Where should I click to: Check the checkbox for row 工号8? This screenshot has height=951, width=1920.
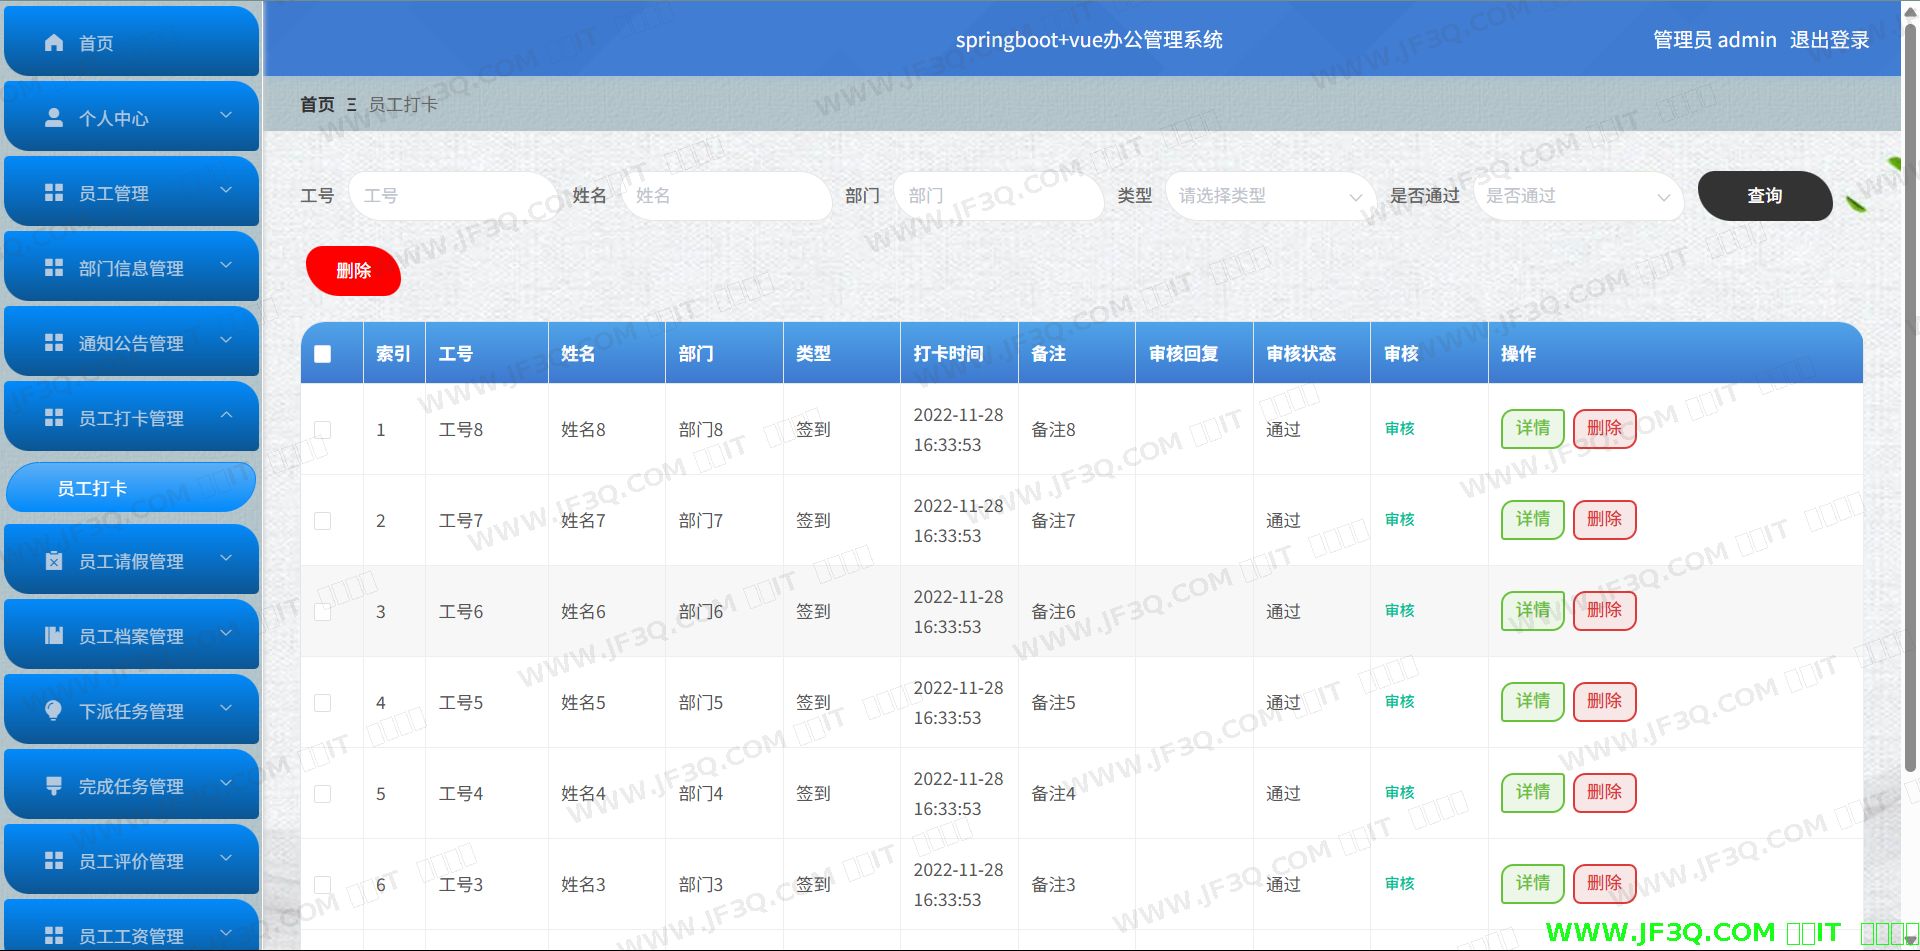(x=322, y=430)
